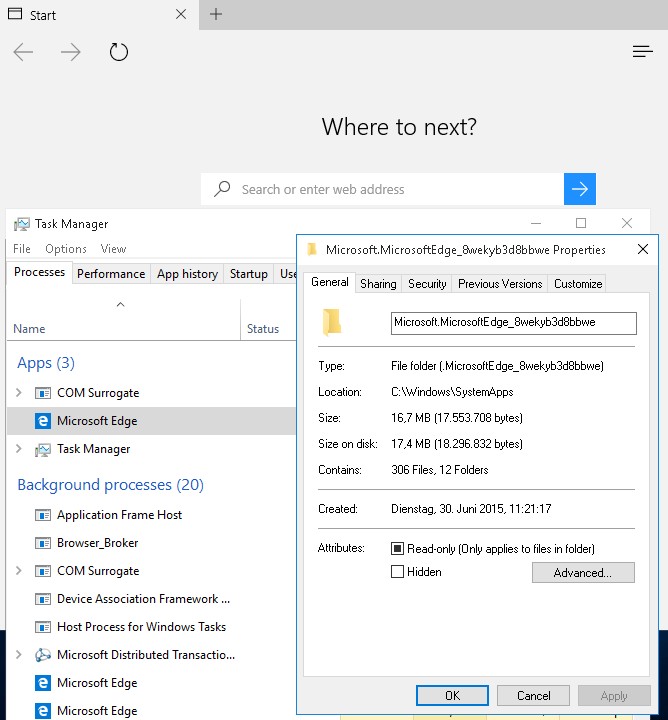Expand Microsoft Distributed Transaction entry

pos(18,655)
